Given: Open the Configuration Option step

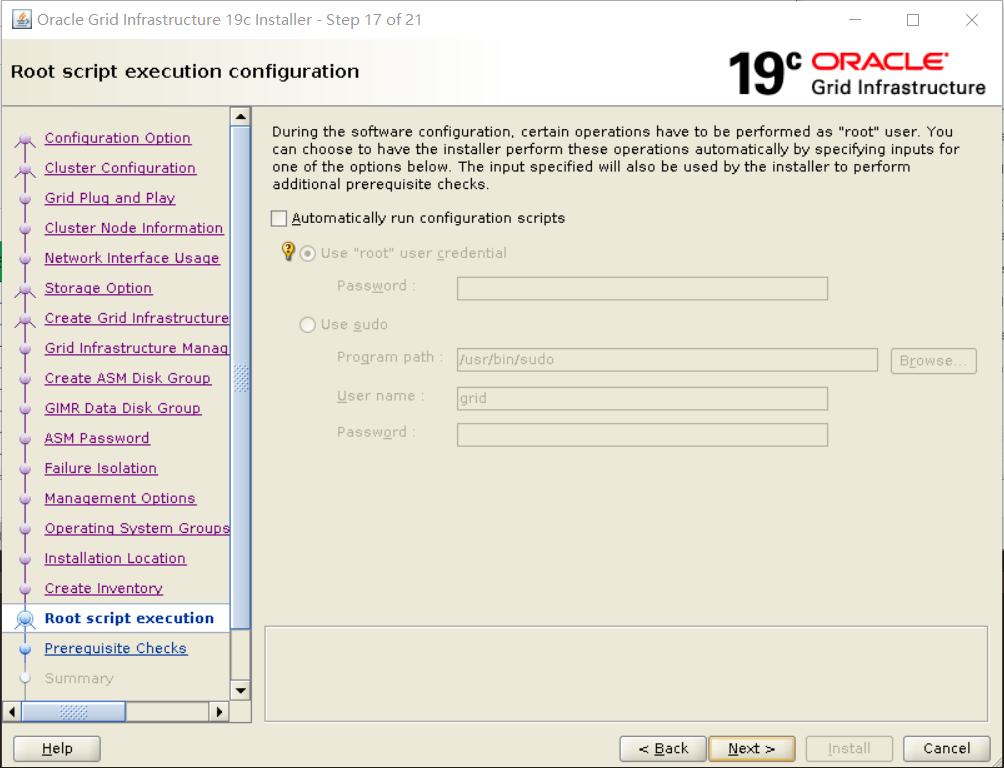Looking at the screenshot, I should pos(118,138).
